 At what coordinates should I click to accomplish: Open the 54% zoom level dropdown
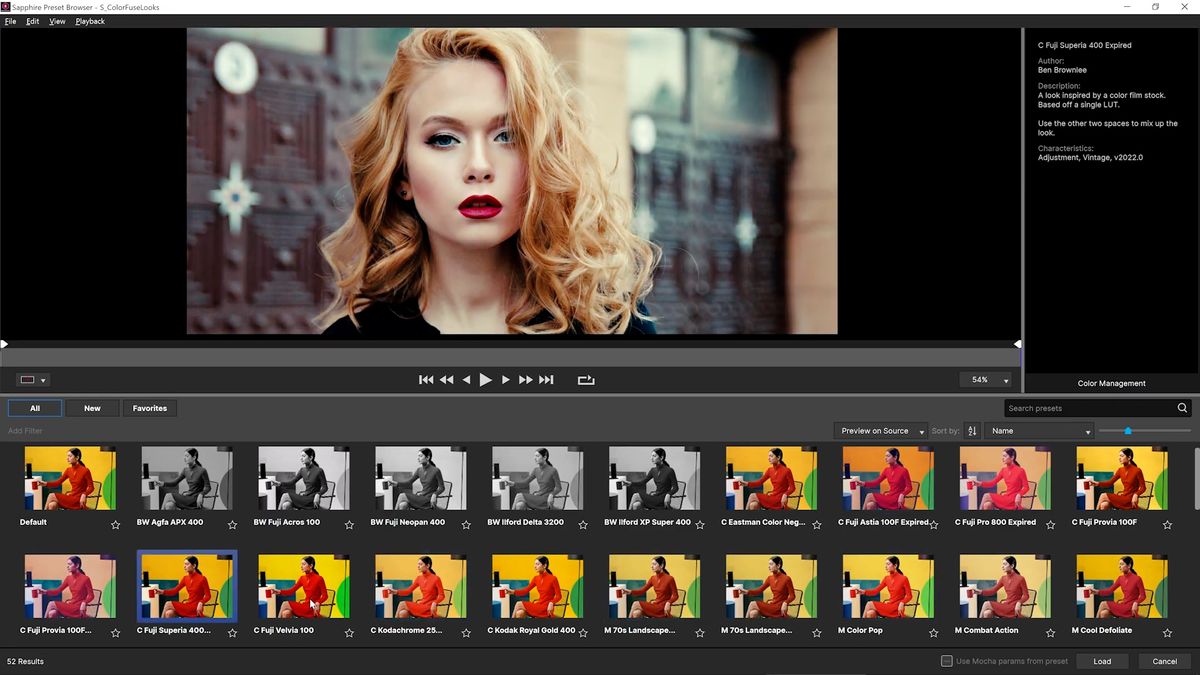coord(986,380)
